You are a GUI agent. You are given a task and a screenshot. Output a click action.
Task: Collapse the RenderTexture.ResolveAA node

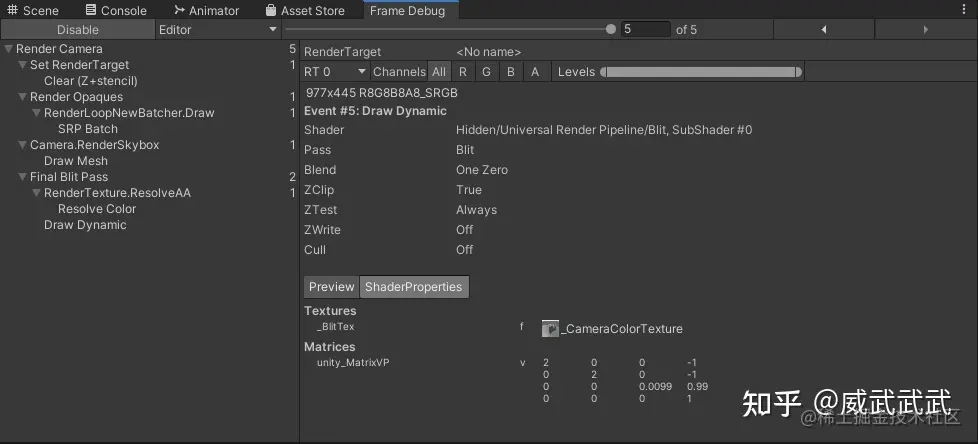[36, 193]
